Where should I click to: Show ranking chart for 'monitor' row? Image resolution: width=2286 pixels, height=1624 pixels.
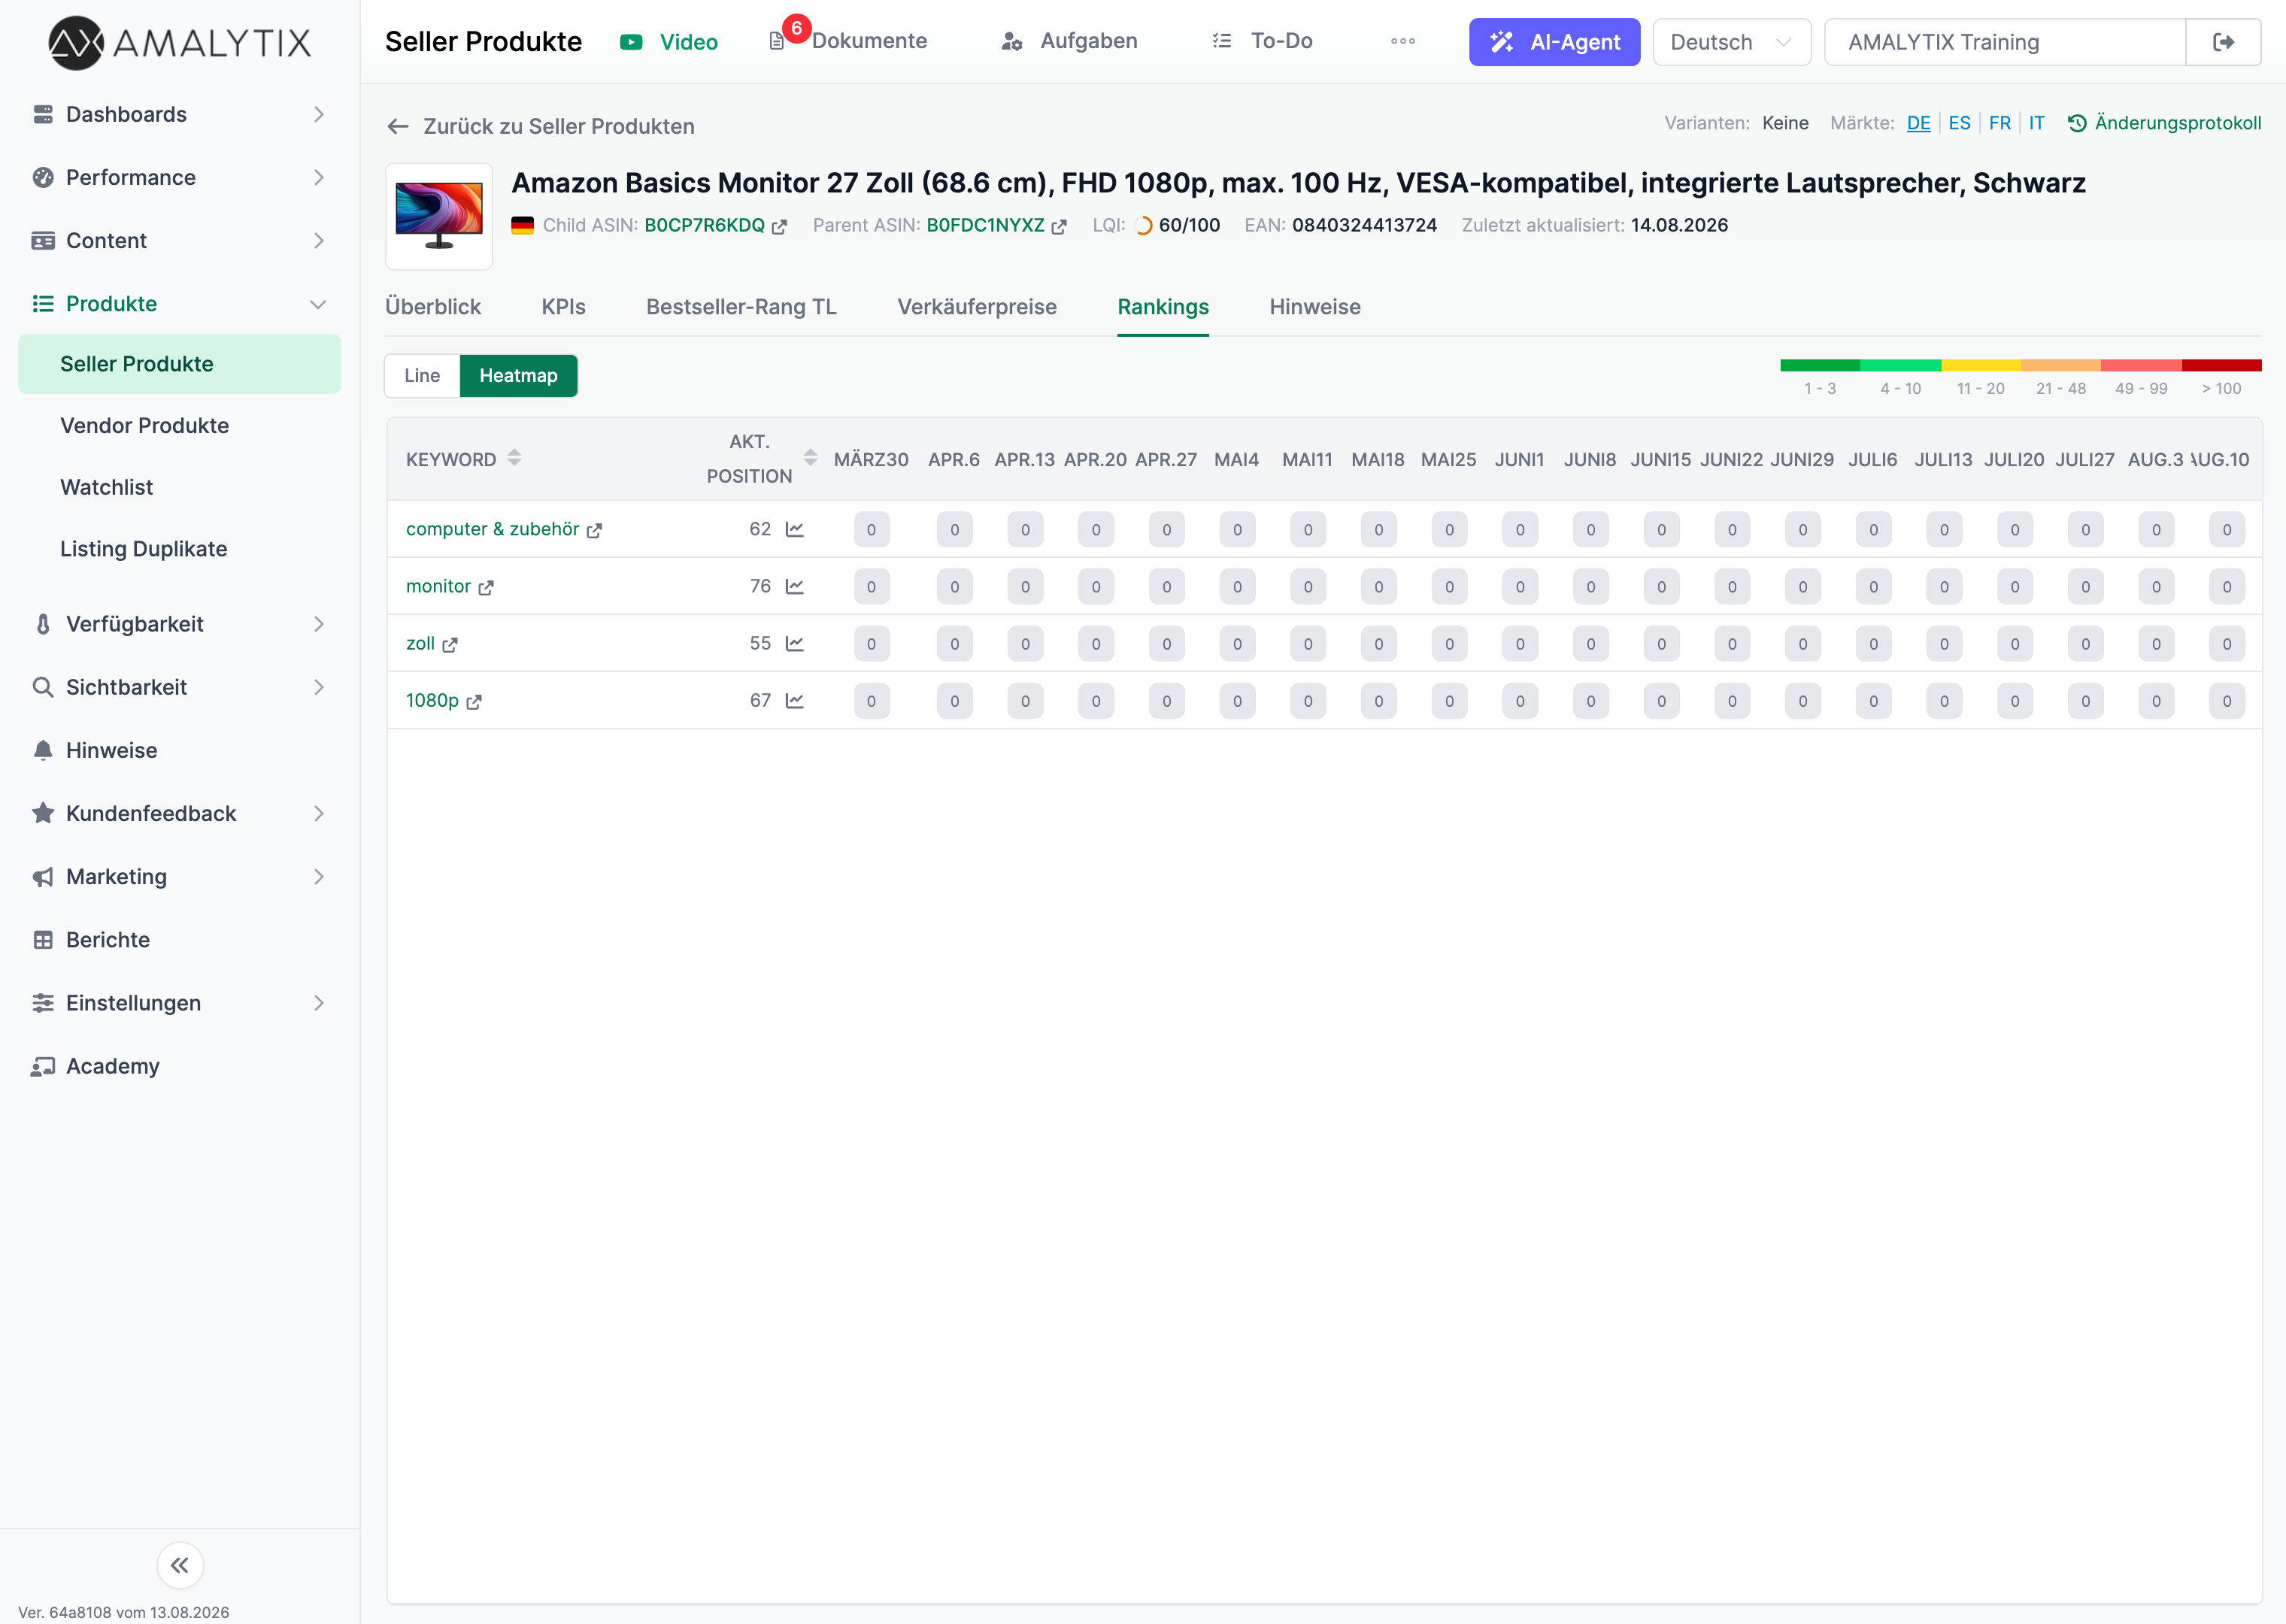(x=795, y=586)
